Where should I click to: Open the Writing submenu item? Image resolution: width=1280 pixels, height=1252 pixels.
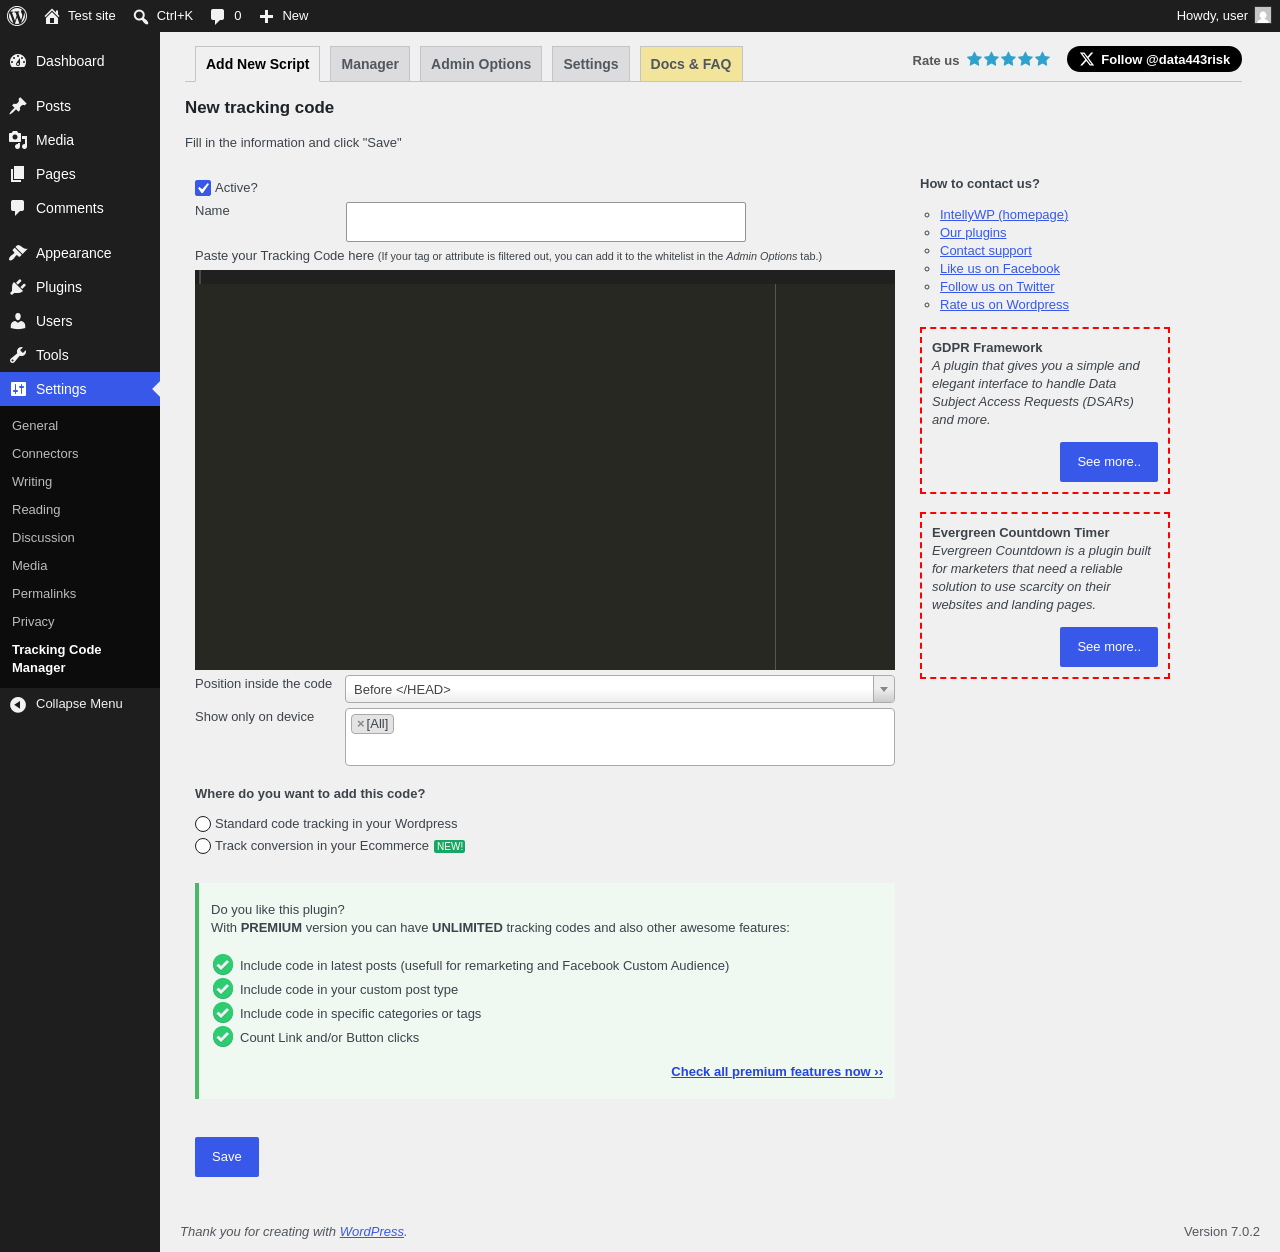(x=32, y=482)
